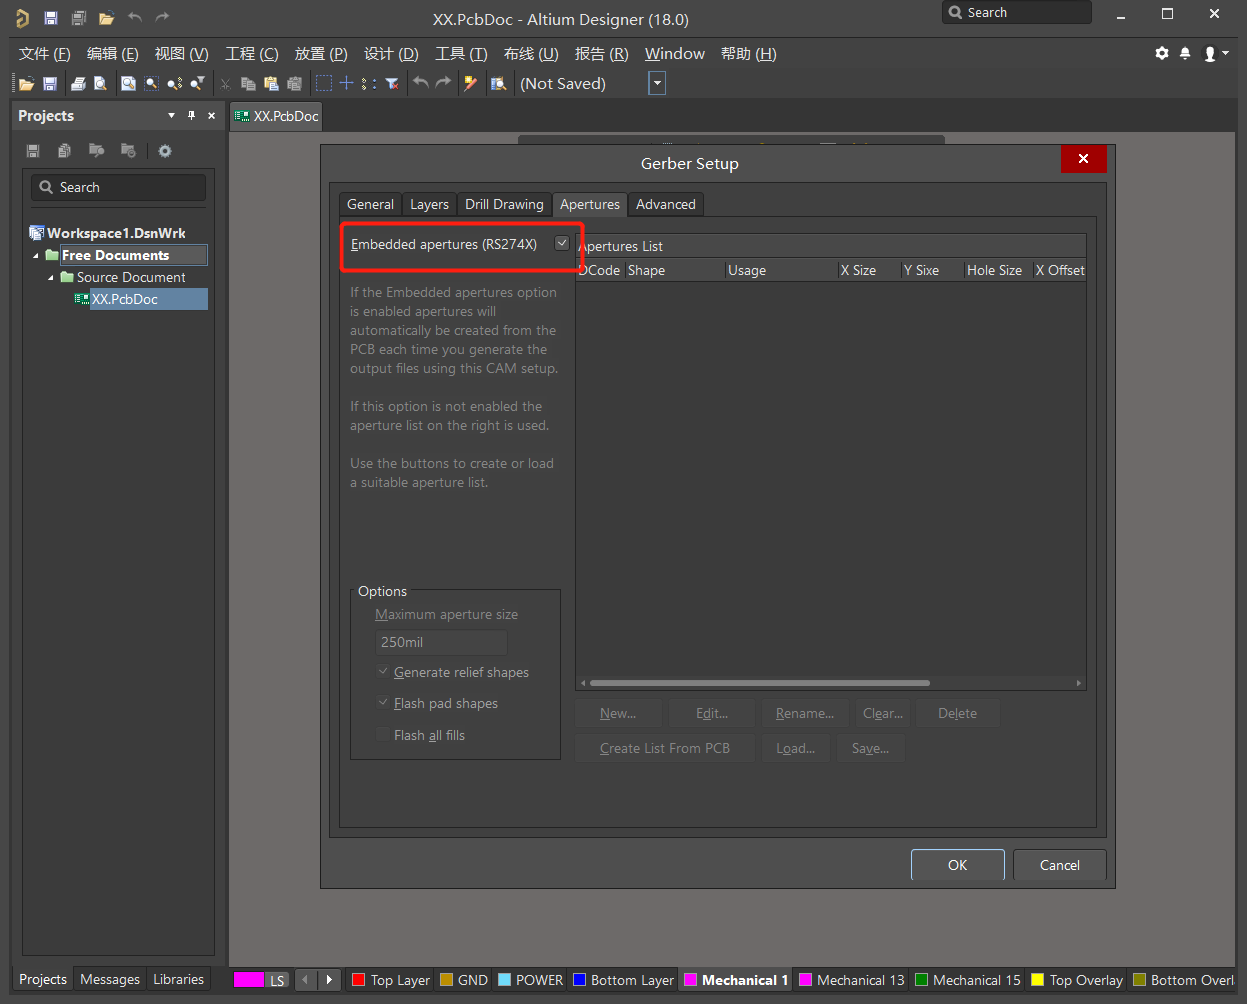
Task: Select the XX.PcbDoc document tab
Action: tap(276, 116)
